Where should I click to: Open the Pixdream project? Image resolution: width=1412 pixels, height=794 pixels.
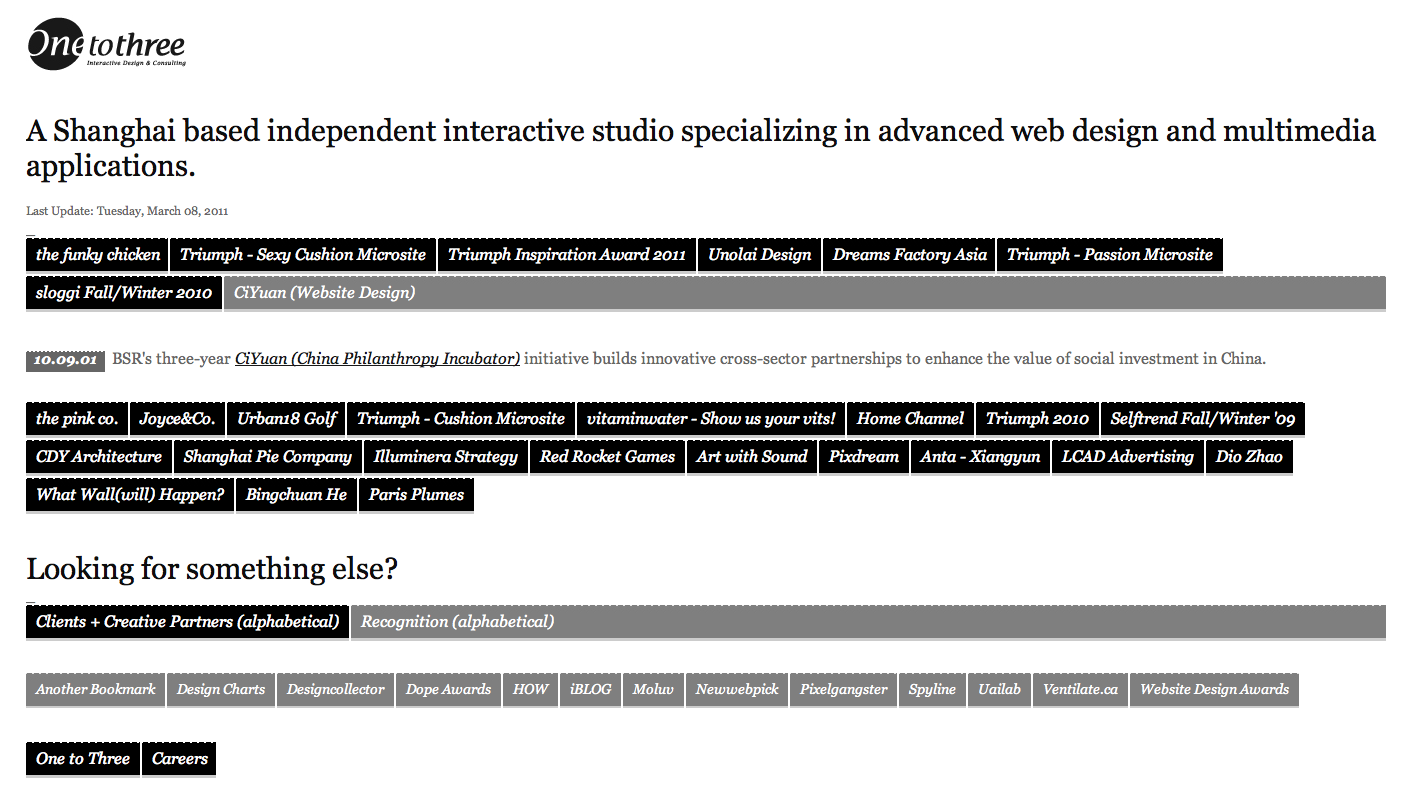[864, 457]
